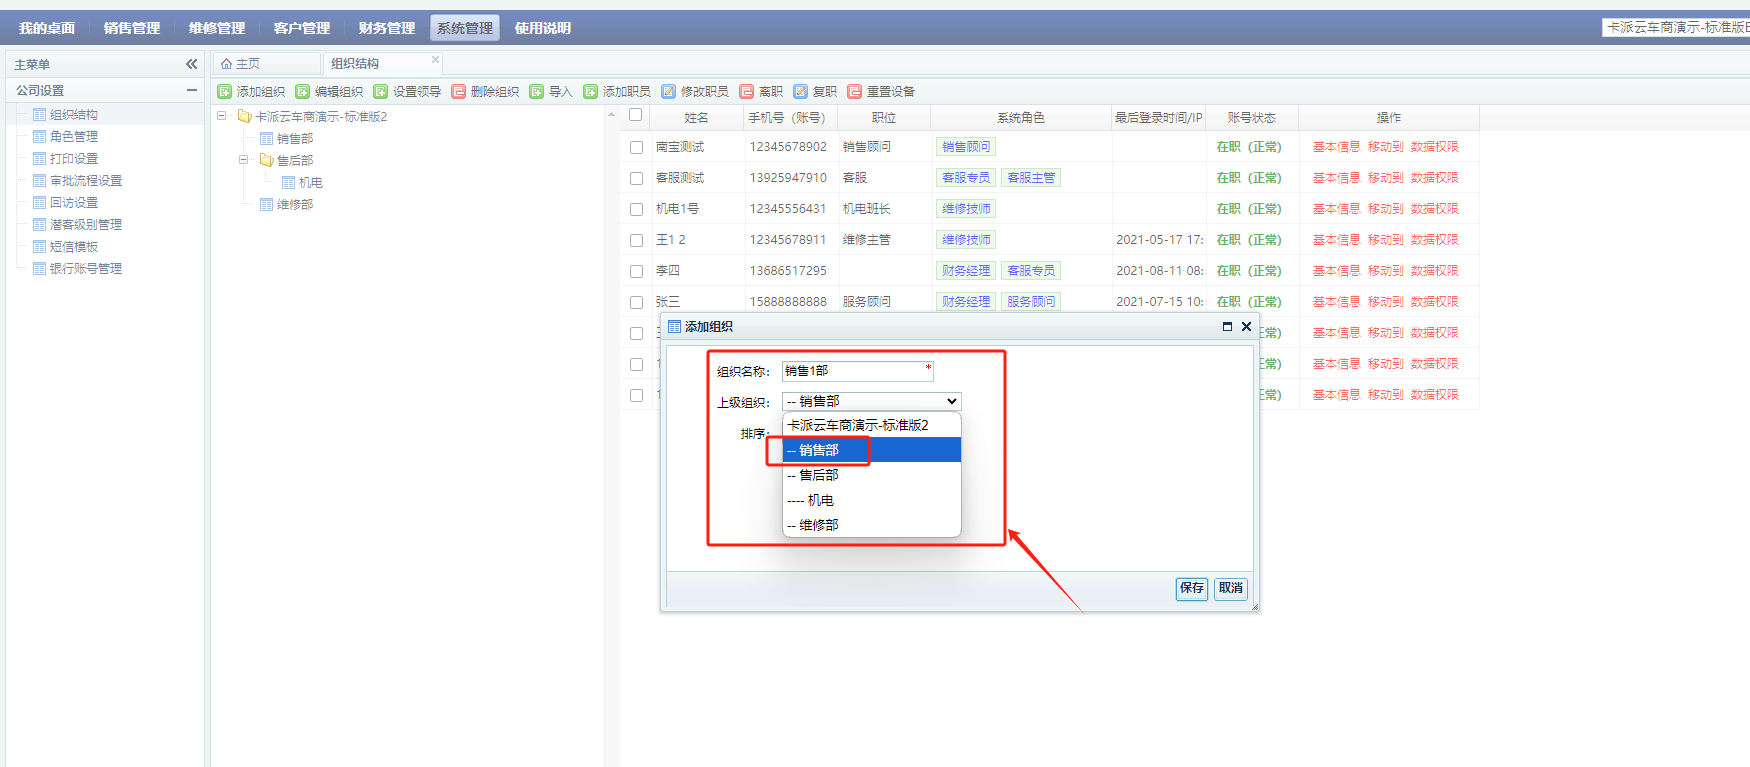Viewport: 1750px width, 767px height.
Task: Click the 导入 toolbar icon
Action: click(537, 92)
